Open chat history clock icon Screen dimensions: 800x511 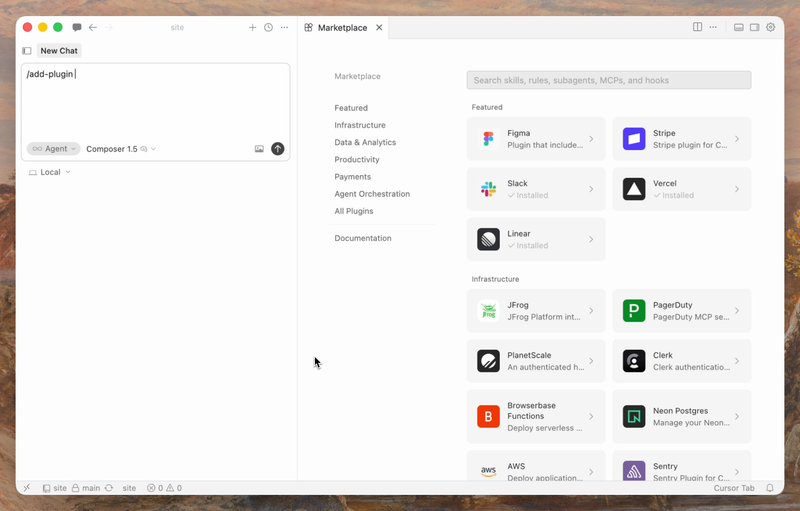[x=268, y=27]
